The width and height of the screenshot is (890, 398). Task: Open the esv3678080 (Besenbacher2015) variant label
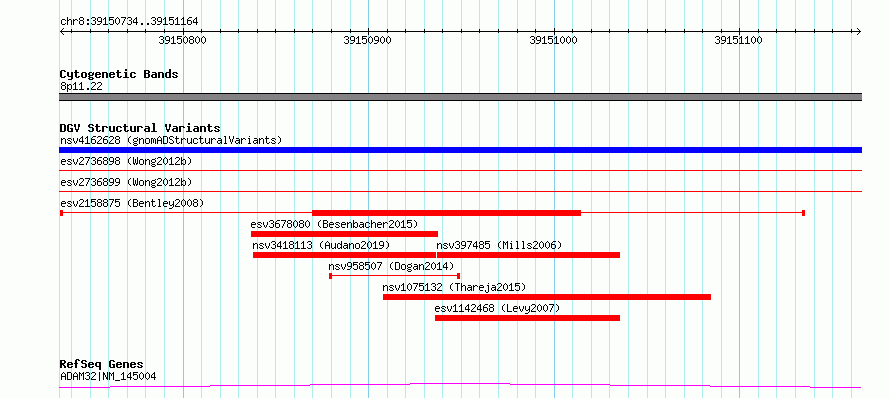(x=334, y=224)
